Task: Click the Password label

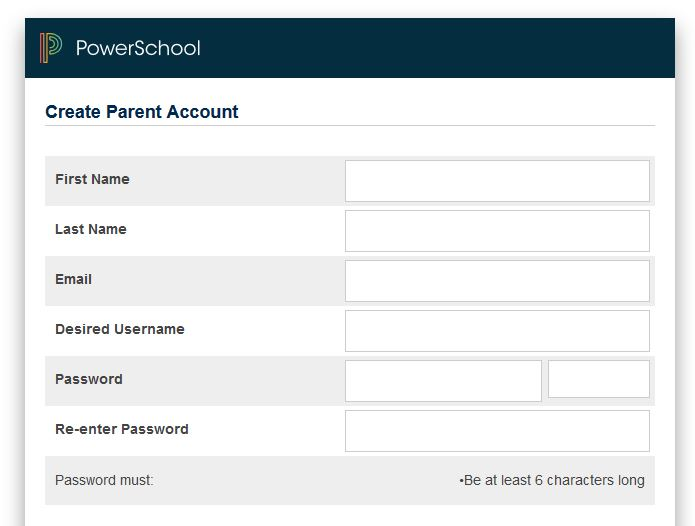Action: click(89, 379)
